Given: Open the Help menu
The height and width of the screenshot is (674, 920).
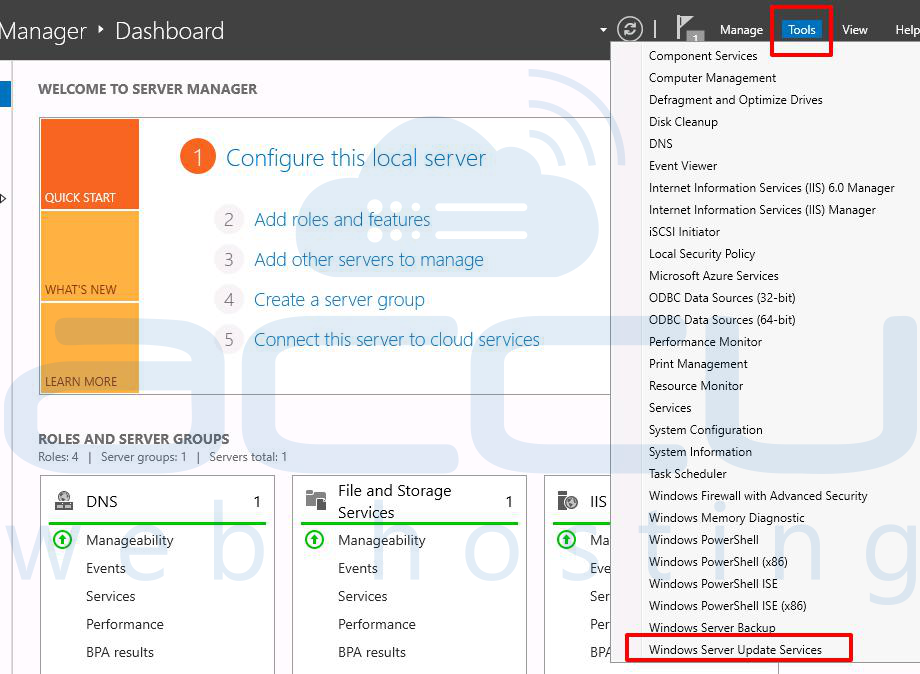Looking at the screenshot, I should coord(907,30).
